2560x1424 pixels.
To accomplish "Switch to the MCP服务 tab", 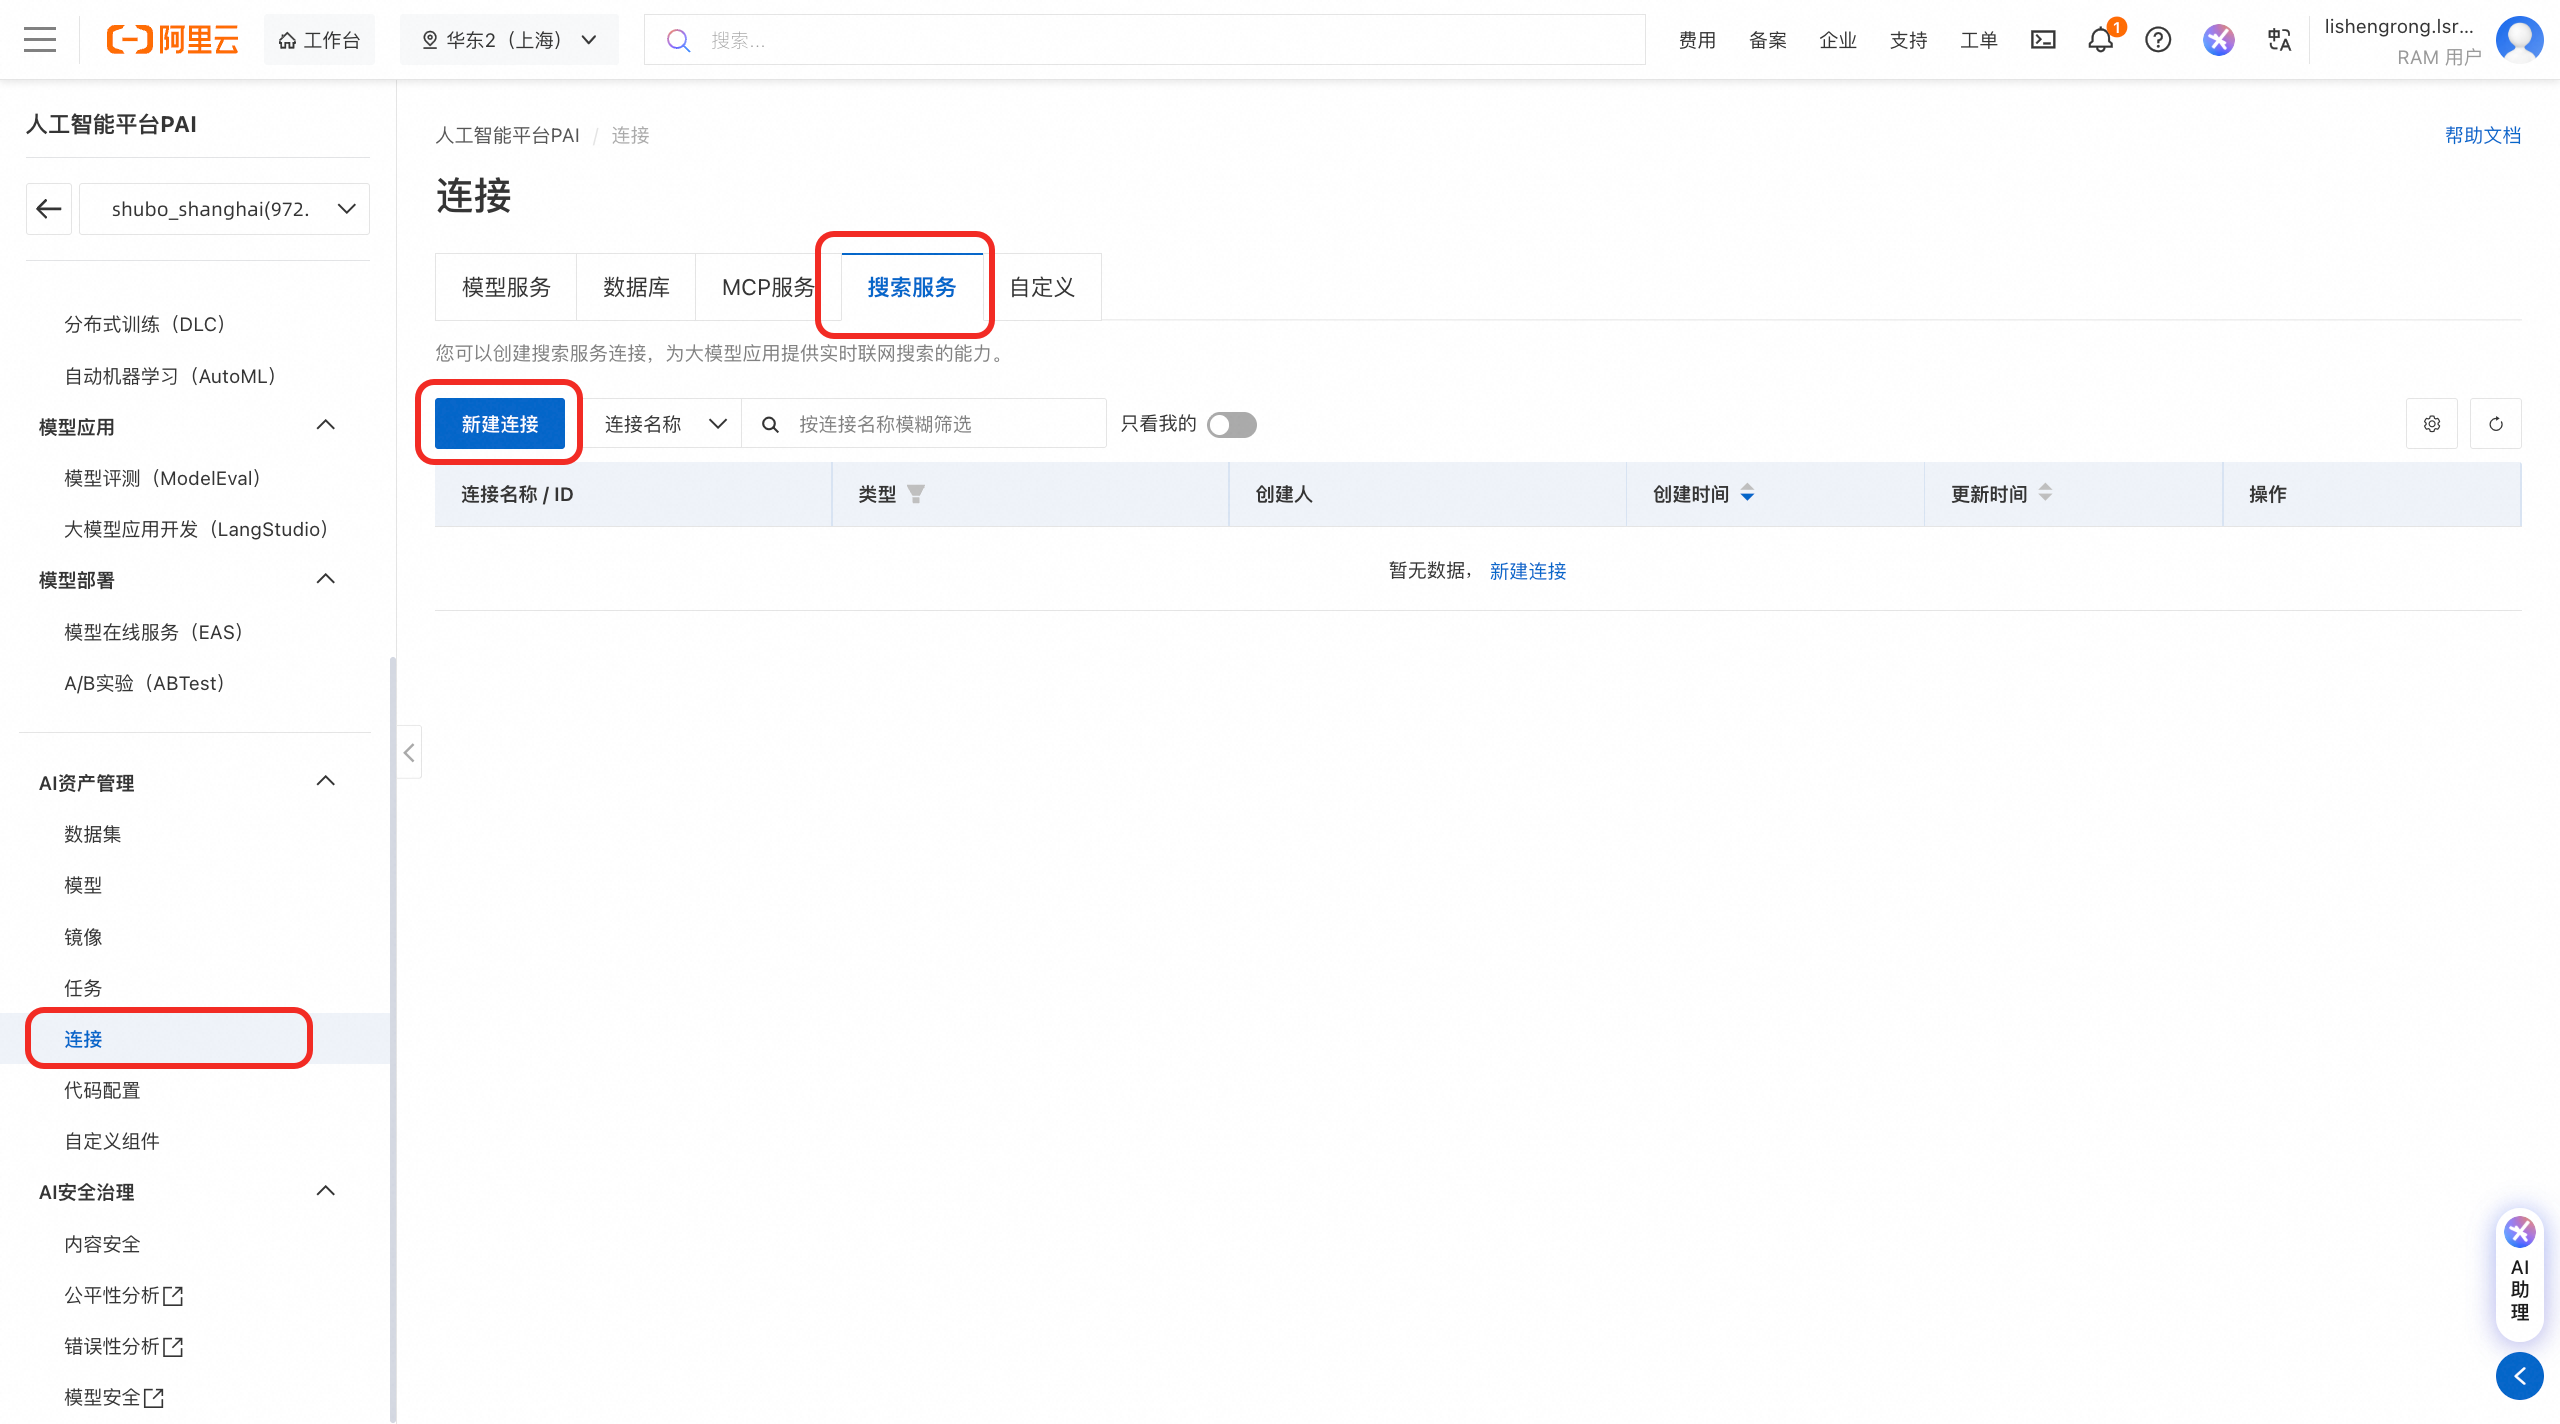I will 767,288.
